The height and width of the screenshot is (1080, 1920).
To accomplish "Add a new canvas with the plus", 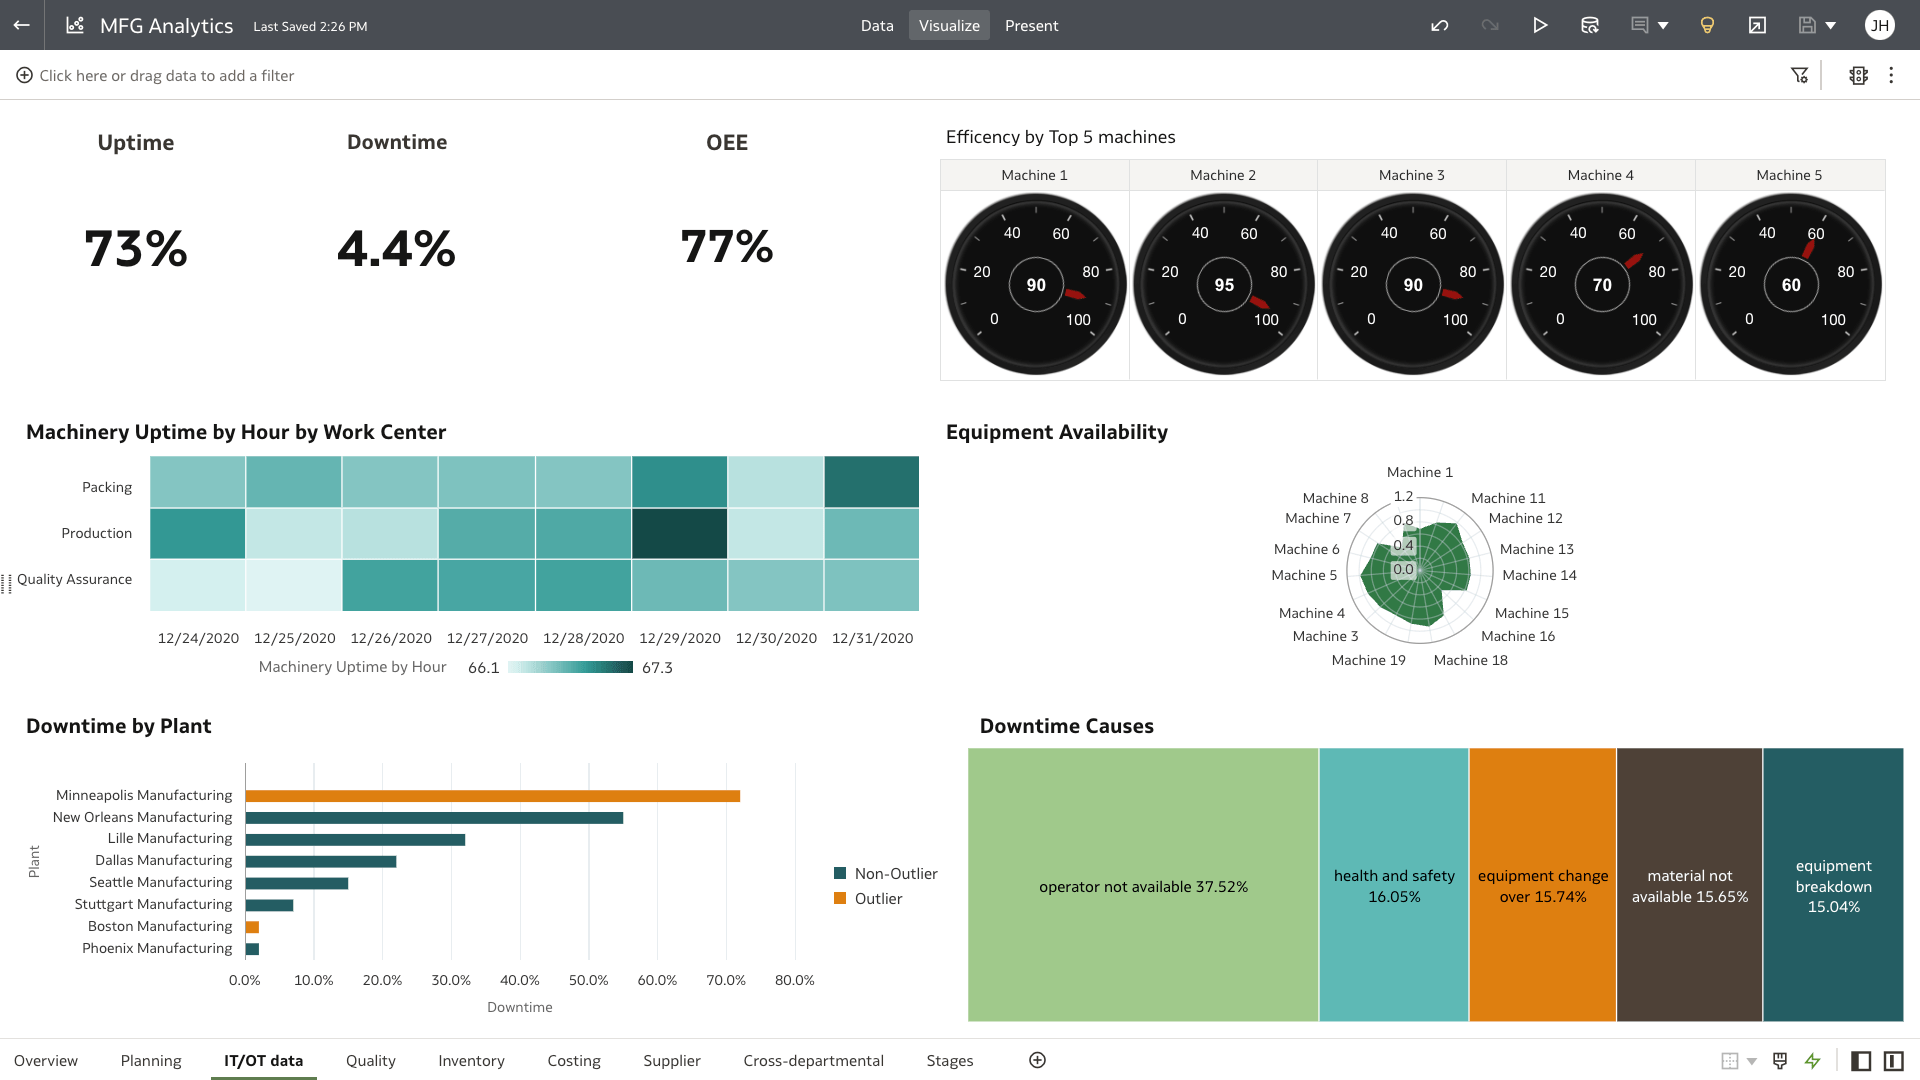I will pyautogui.click(x=1037, y=1060).
